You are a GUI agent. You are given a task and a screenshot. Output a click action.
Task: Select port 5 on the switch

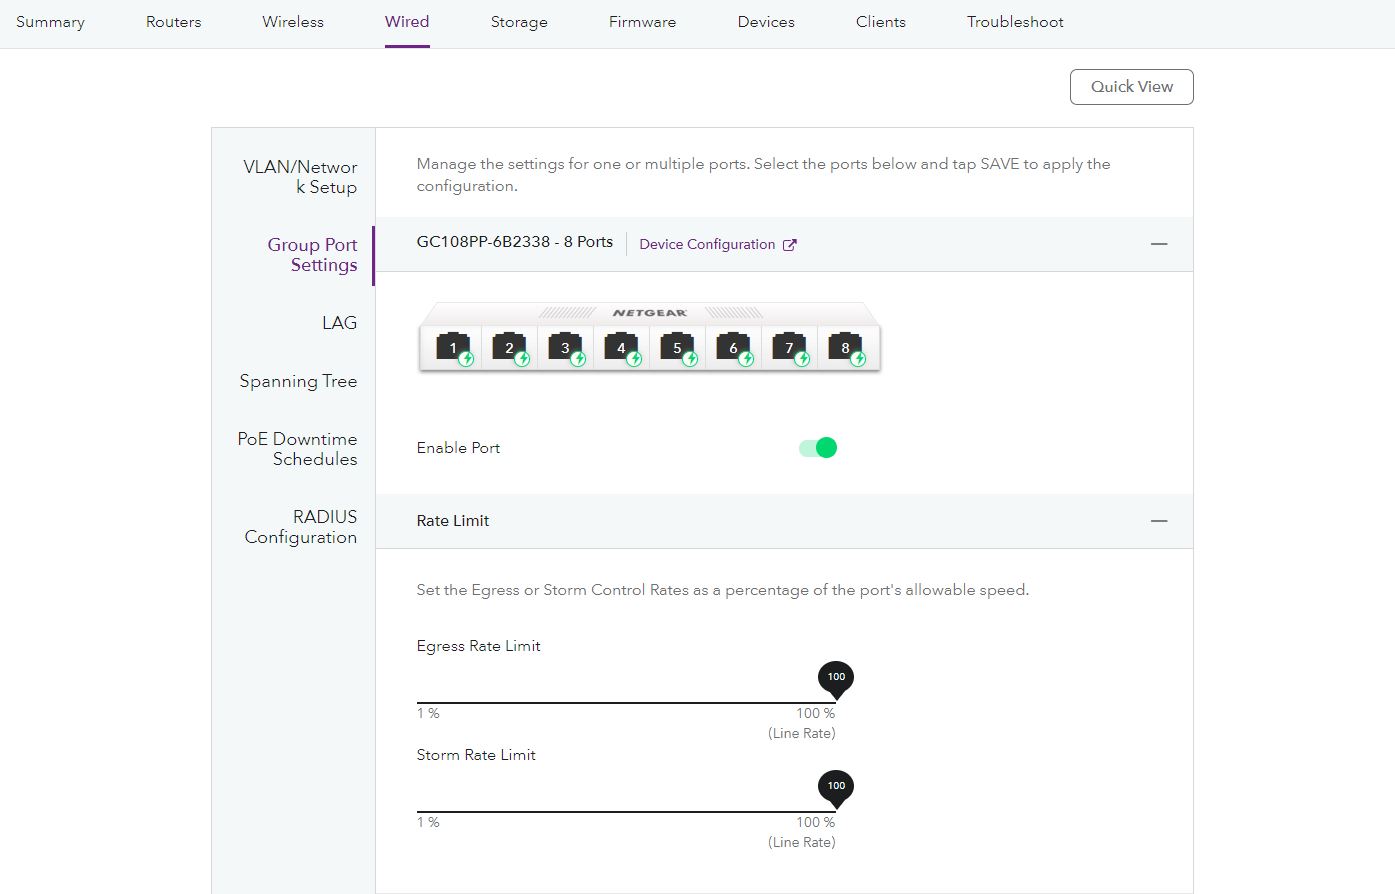[x=677, y=347]
